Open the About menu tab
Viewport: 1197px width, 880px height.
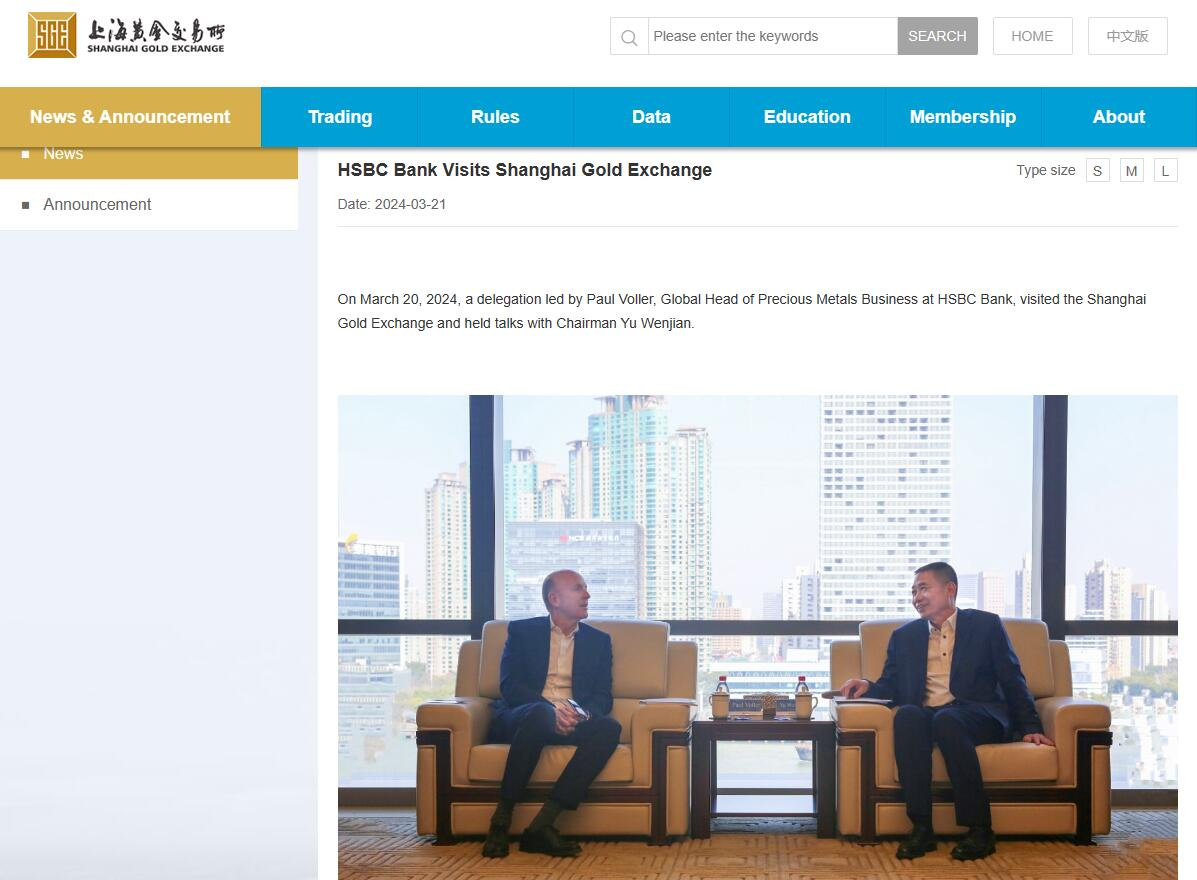(x=1118, y=117)
